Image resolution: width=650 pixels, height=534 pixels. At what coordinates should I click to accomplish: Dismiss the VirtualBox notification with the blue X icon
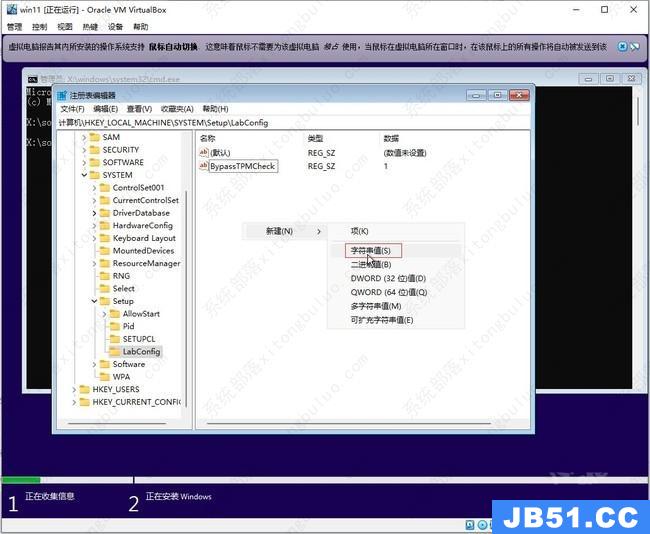click(623, 47)
